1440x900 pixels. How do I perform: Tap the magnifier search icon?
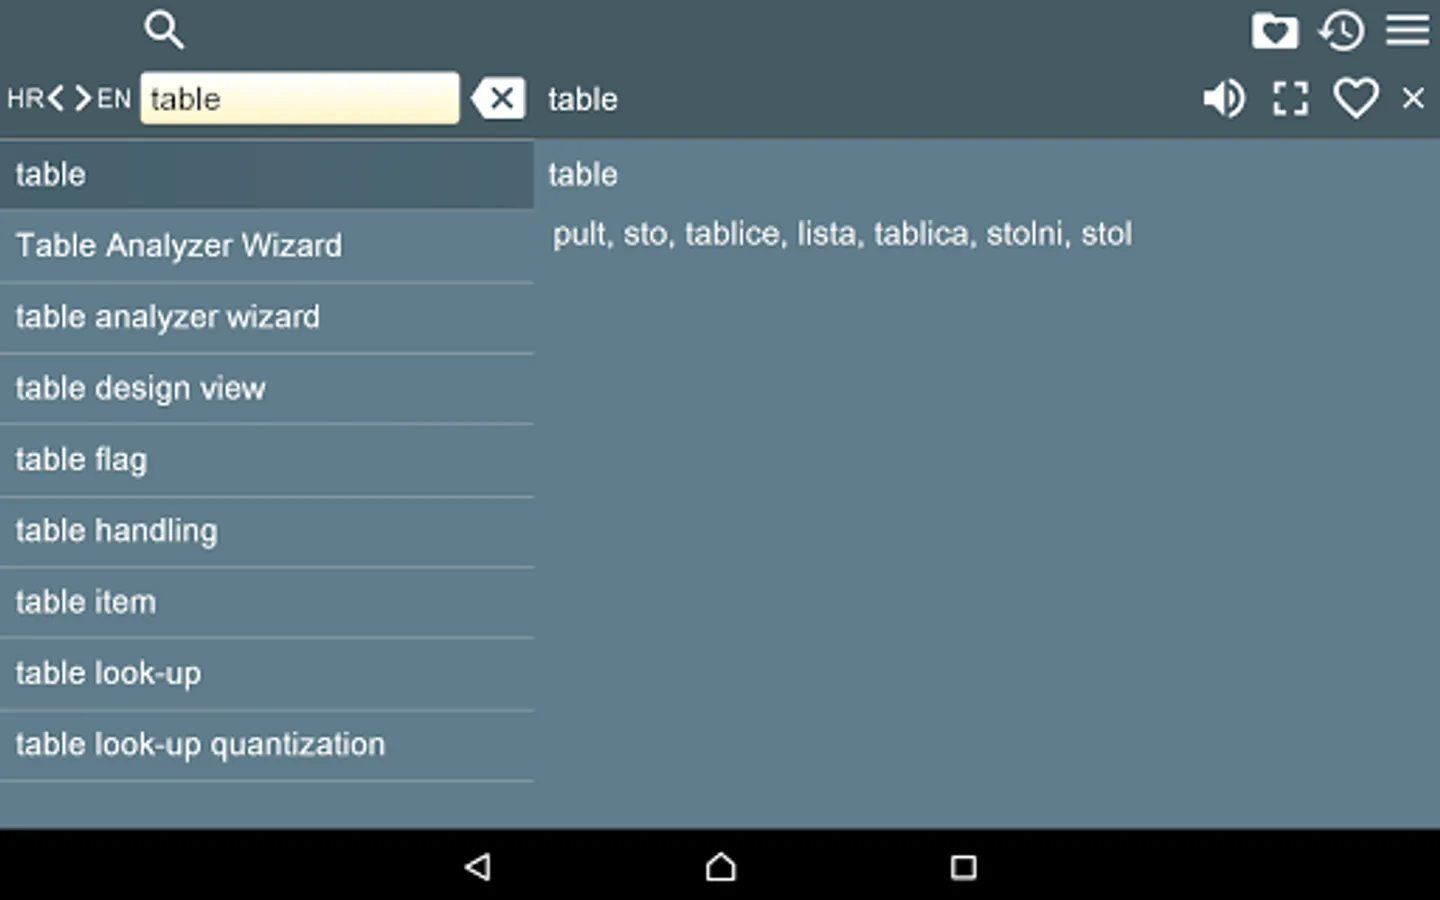164,30
